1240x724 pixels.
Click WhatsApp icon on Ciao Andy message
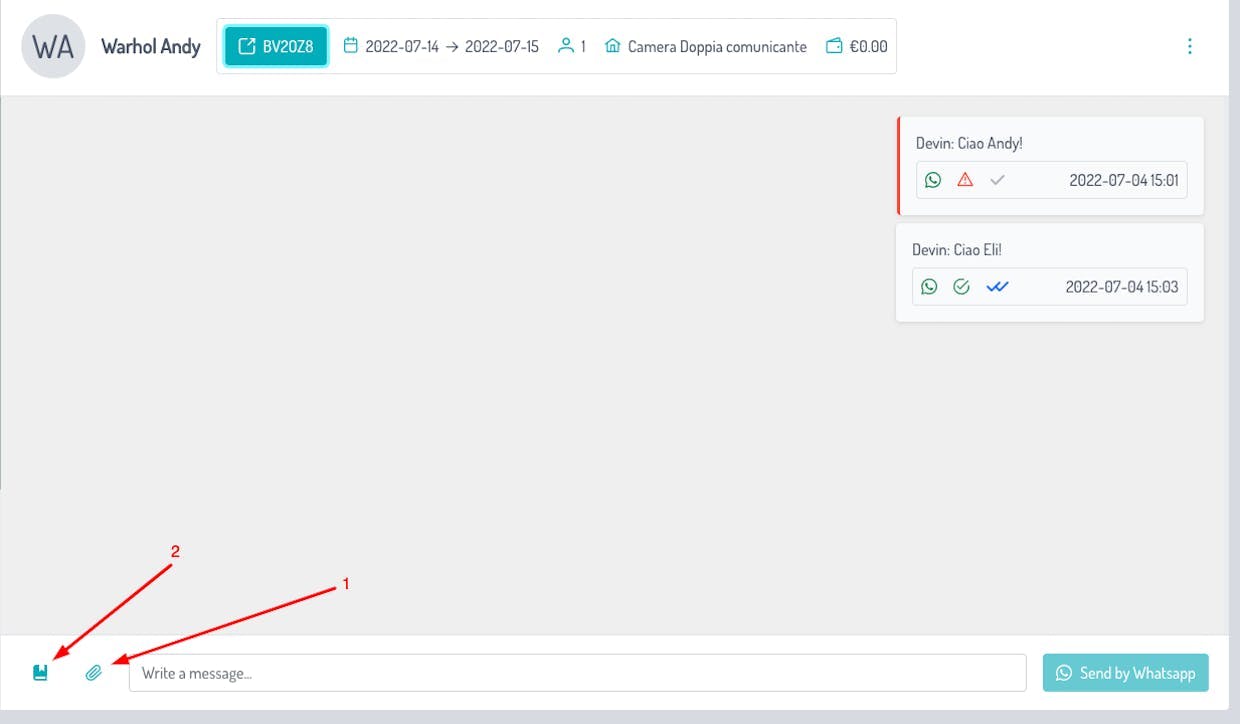point(933,180)
